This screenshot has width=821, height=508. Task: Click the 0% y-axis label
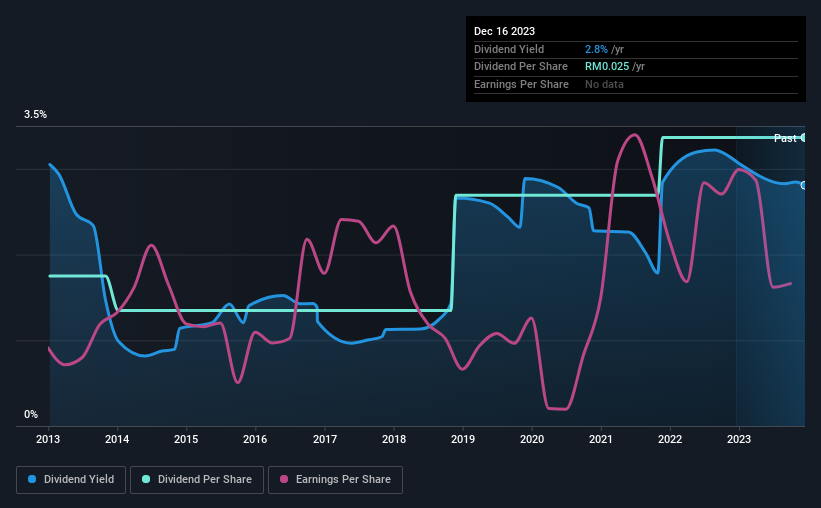[31, 414]
